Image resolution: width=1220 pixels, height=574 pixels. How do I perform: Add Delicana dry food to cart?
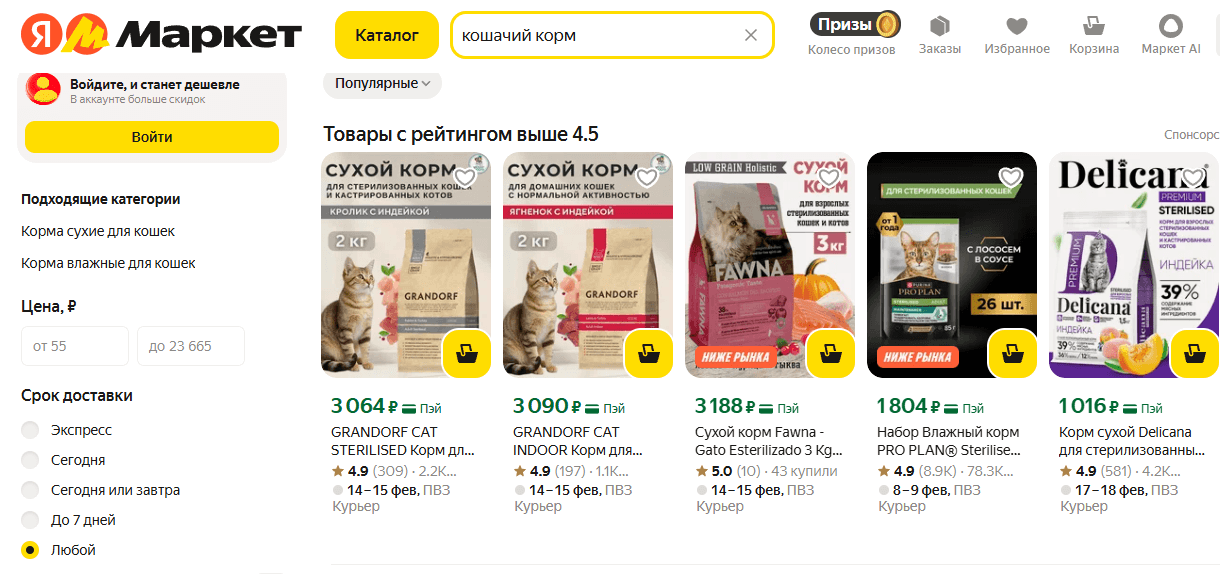[x=1193, y=352]
